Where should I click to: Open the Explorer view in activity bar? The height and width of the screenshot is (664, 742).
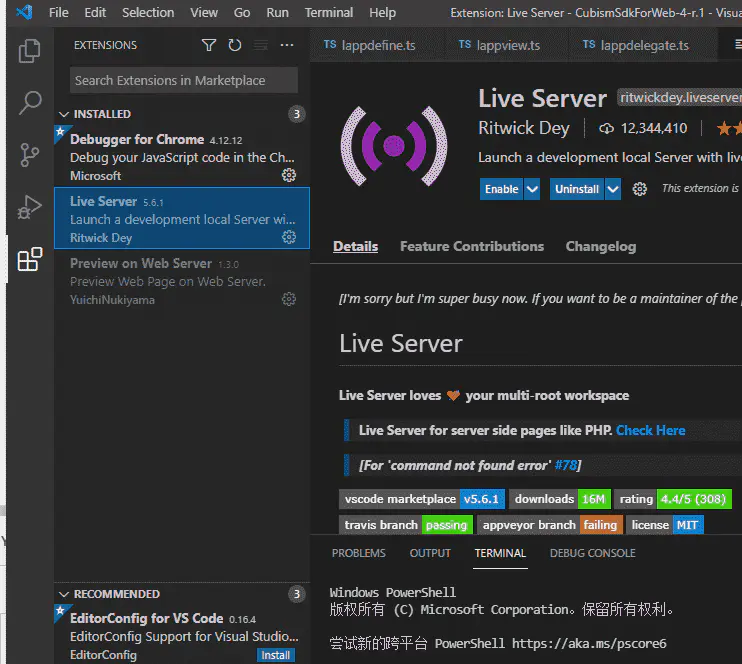coord(29,51)
